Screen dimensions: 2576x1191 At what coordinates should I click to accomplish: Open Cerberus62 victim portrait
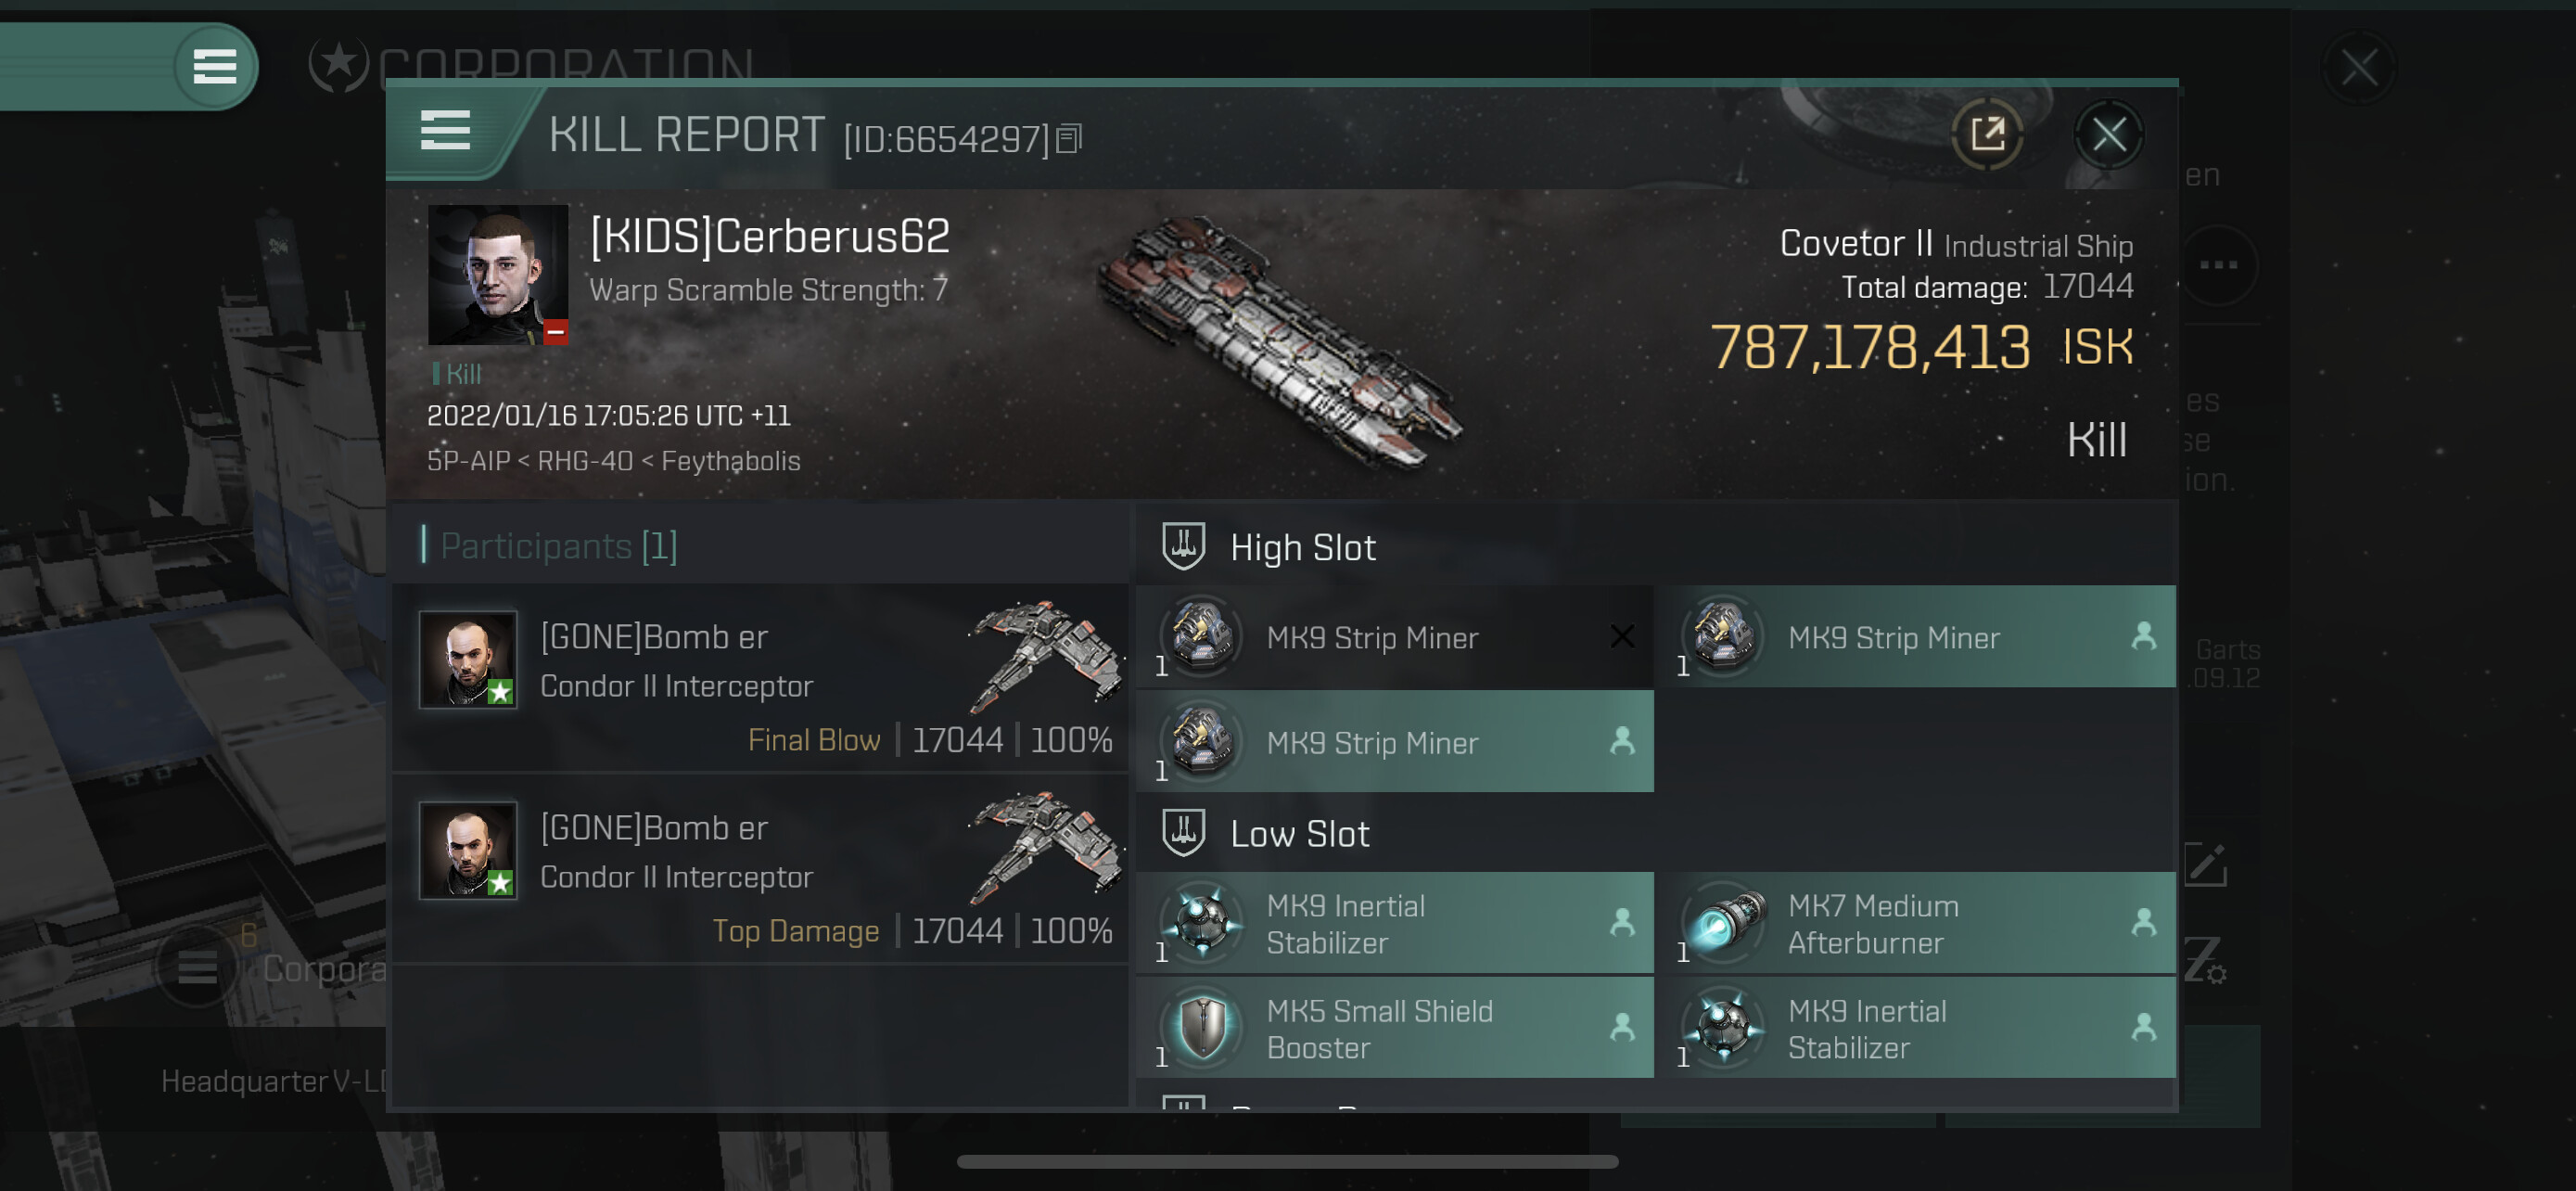coord(498,275)
